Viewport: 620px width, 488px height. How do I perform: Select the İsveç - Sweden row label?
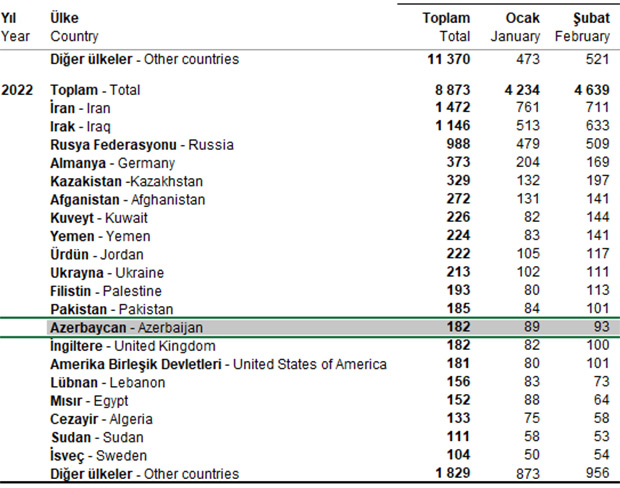click(96, 455)
